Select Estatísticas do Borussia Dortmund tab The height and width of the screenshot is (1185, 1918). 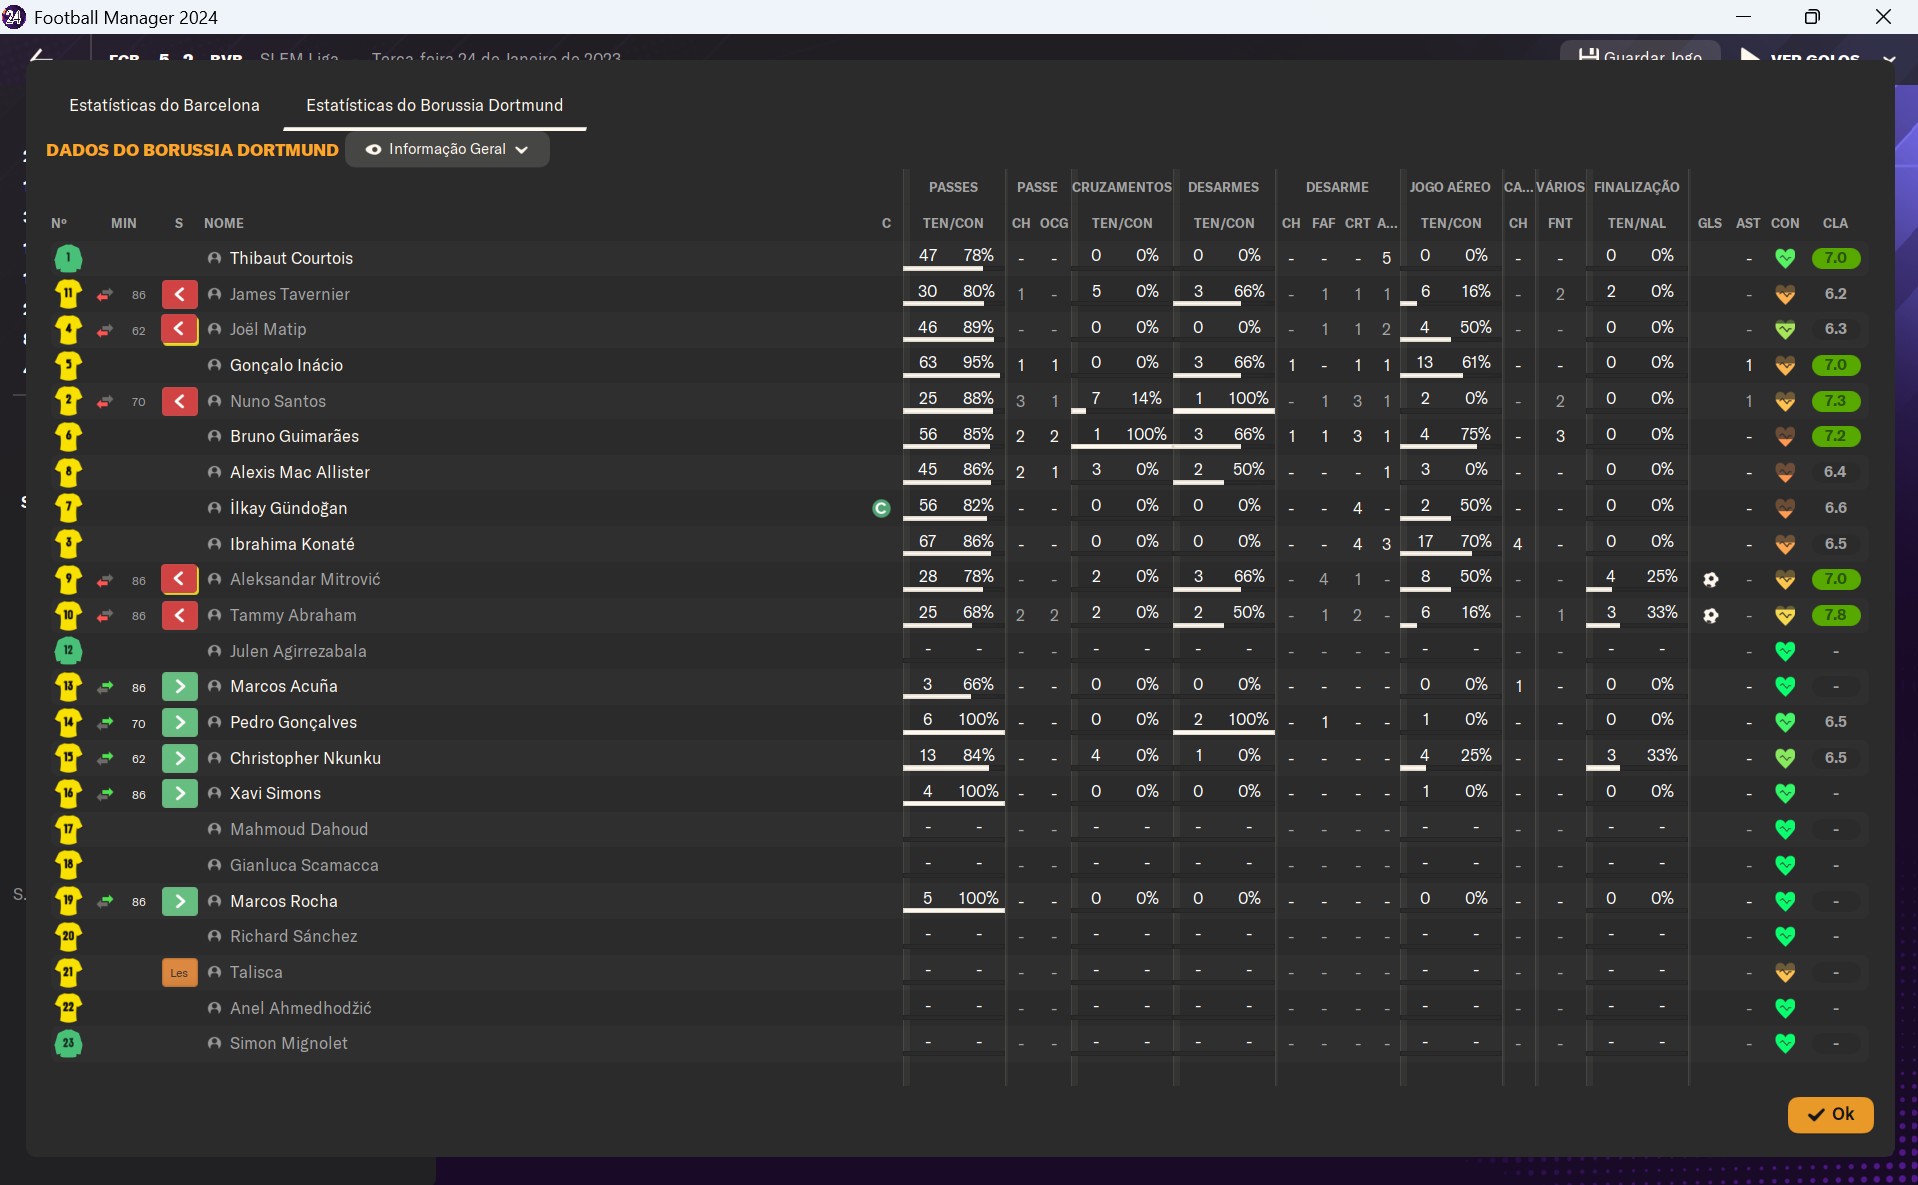pyautogui.click(x=434, y=105)
